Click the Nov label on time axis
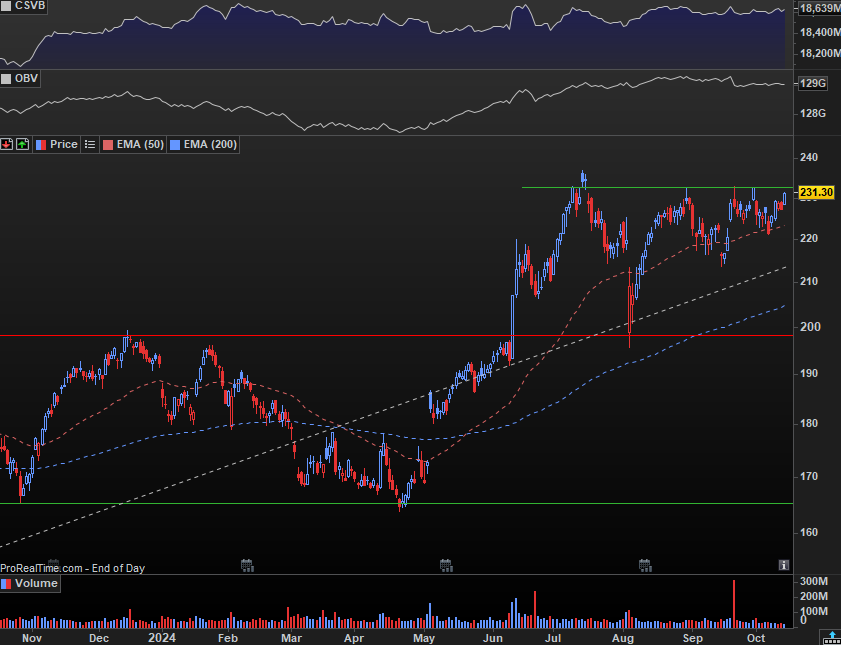This screenshot has height=645, width=841. (x=32, y=638)
